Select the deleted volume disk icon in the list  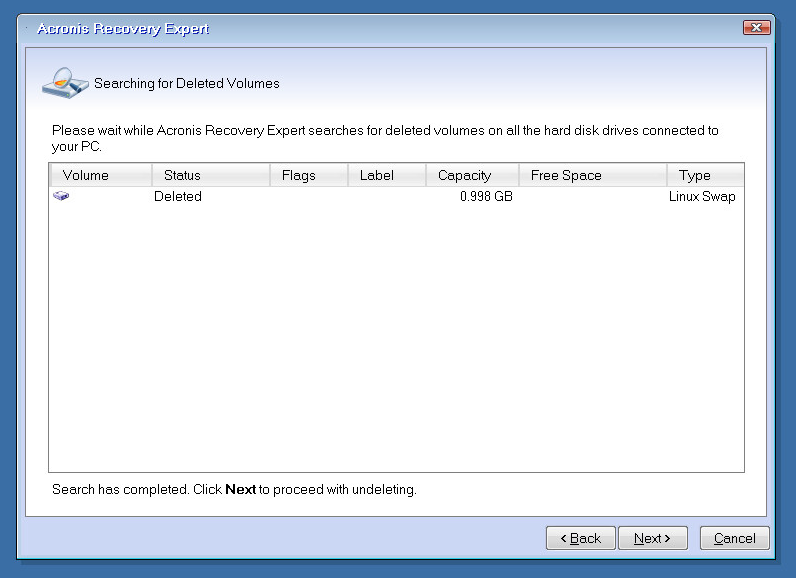[x=61, y=197]
